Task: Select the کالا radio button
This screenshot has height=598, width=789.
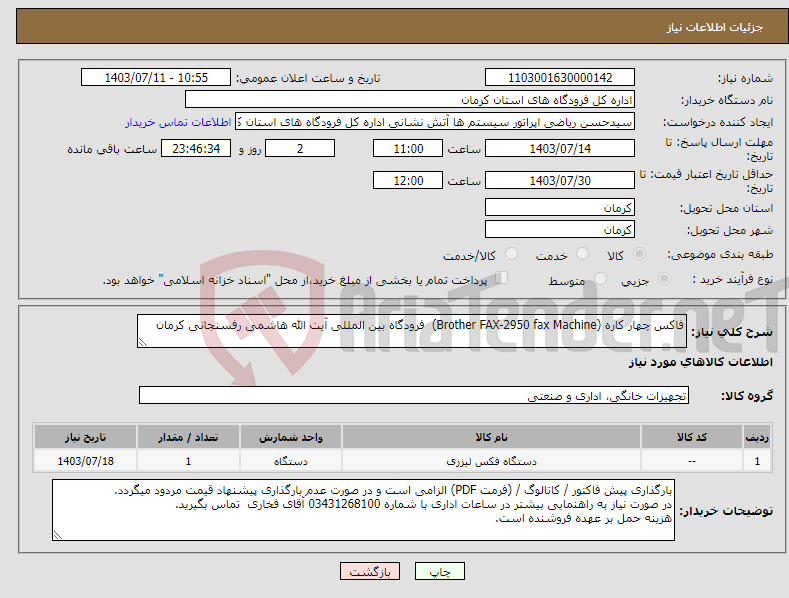Action: click(640, 254)
